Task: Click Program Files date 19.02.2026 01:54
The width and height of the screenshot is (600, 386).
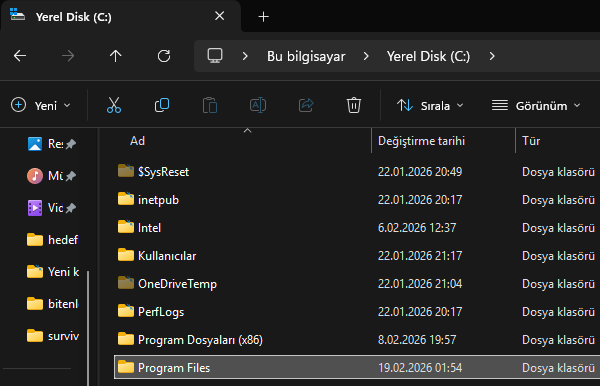Action: pos(420,368)
